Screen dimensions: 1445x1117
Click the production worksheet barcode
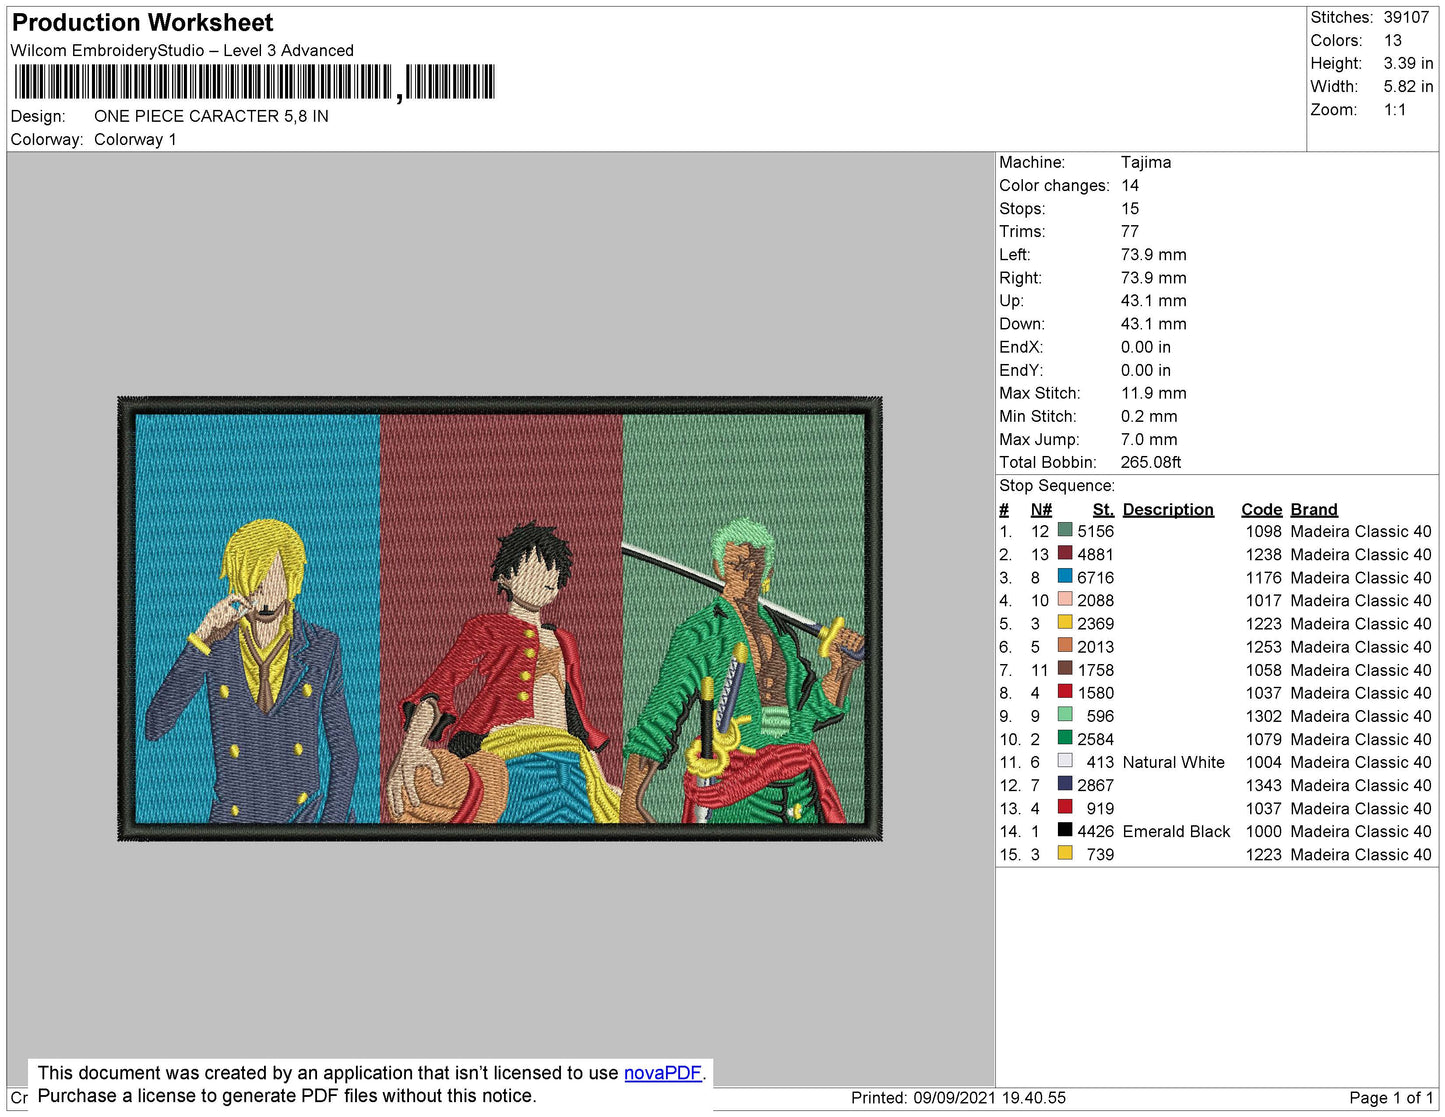click(254, 82)
